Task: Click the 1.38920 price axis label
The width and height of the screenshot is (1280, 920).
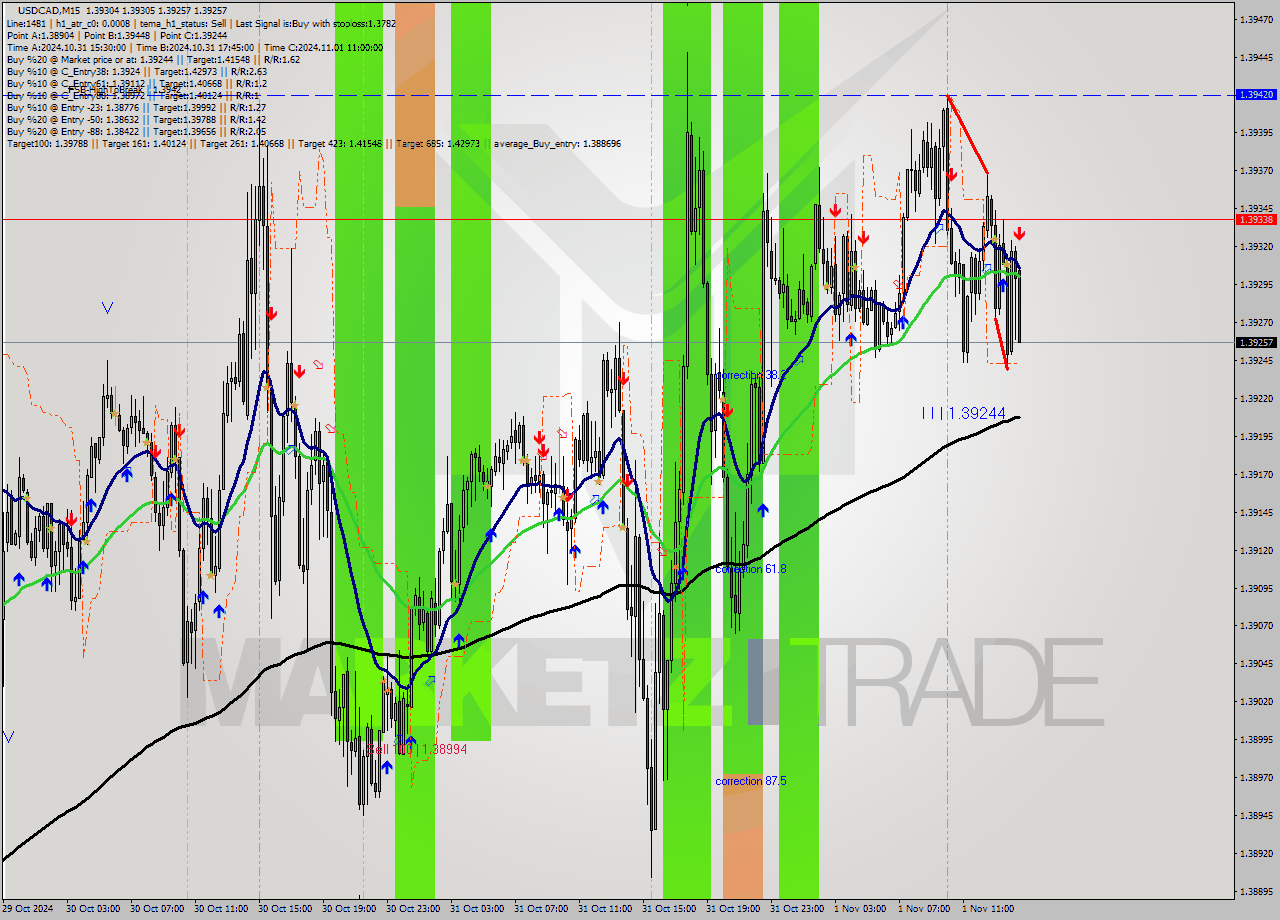Action: click(1256, 853)
